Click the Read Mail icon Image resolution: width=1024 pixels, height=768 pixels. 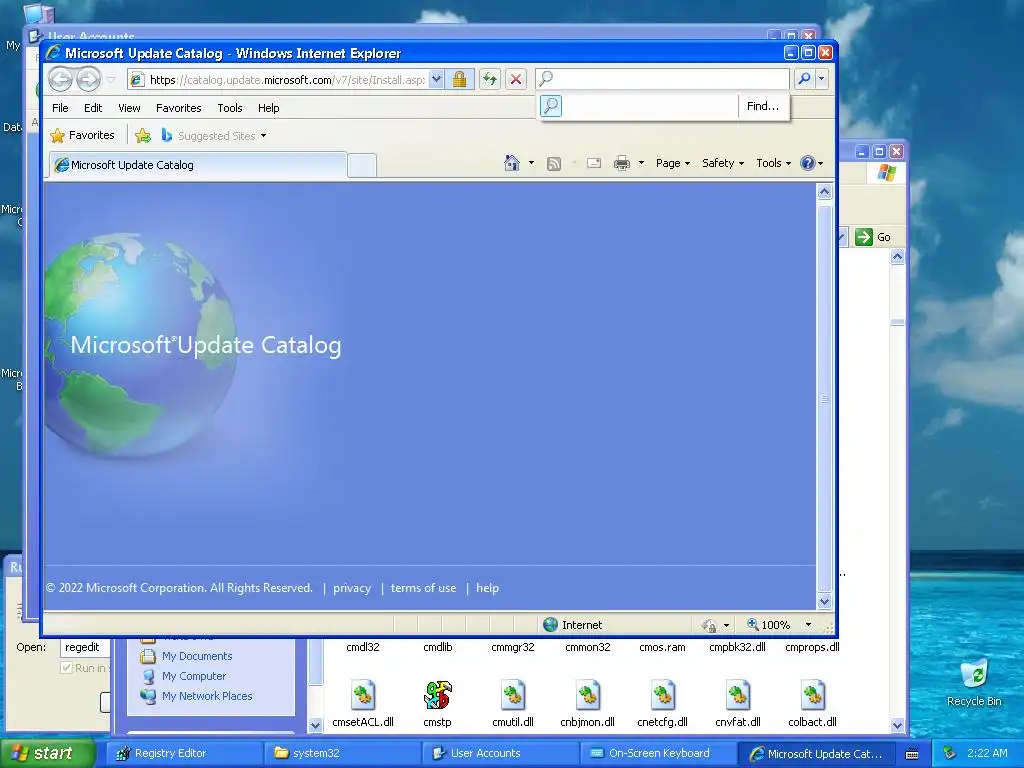click(x=594, y=163)
